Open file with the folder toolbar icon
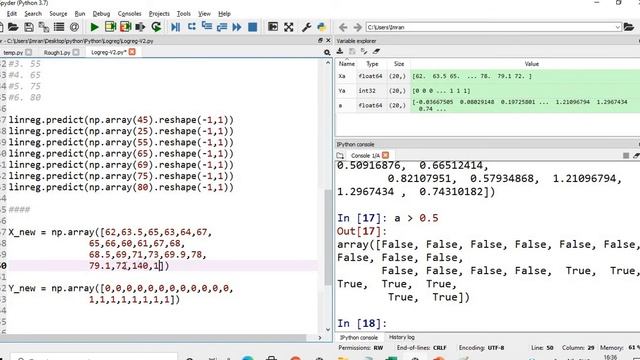 (13, 27)
